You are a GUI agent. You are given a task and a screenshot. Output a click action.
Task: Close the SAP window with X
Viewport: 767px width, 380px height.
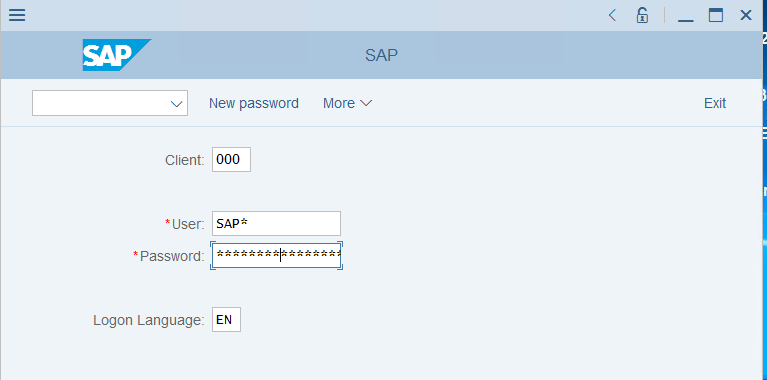click(745, 15)
